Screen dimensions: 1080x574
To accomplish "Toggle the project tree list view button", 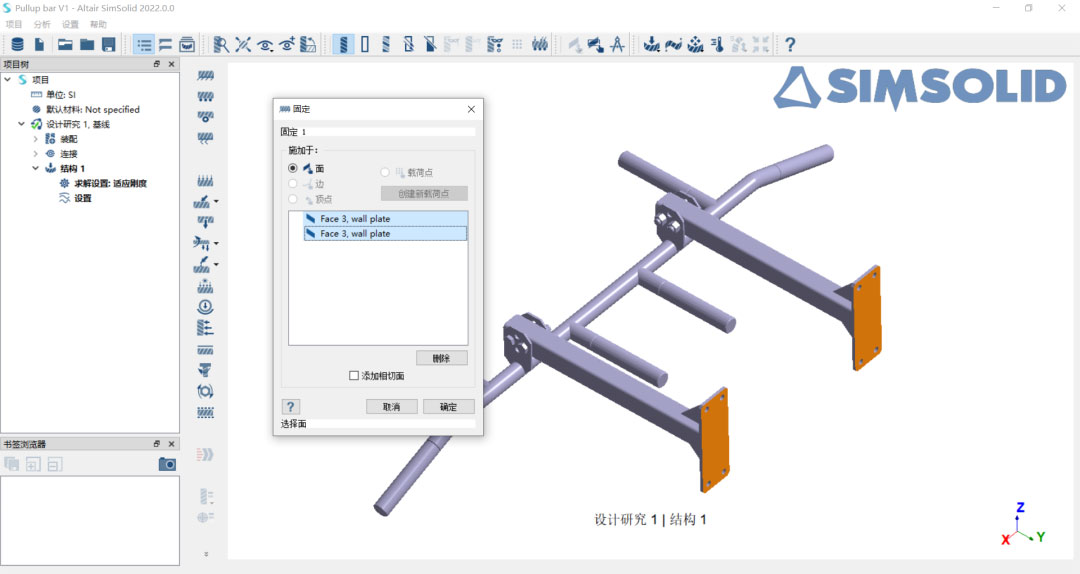I will tap(144, 44).
